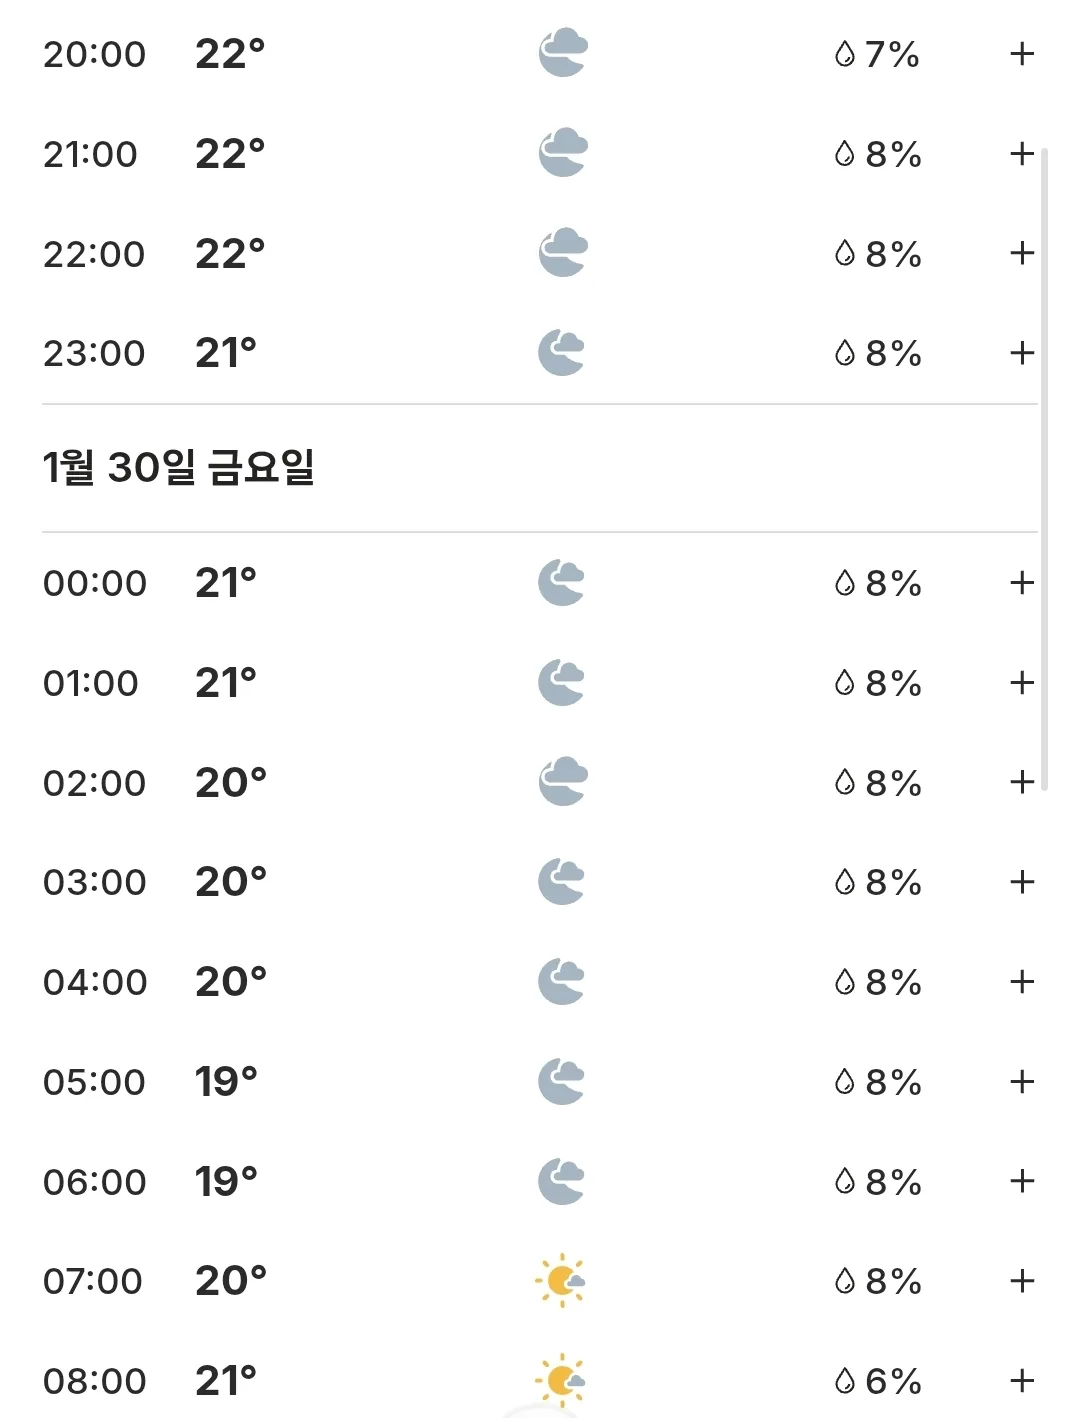This screenshot has height=1418, width=1079.
Task: Click the mostly sunny icon at 07:00
Action: pos(560,1280)
